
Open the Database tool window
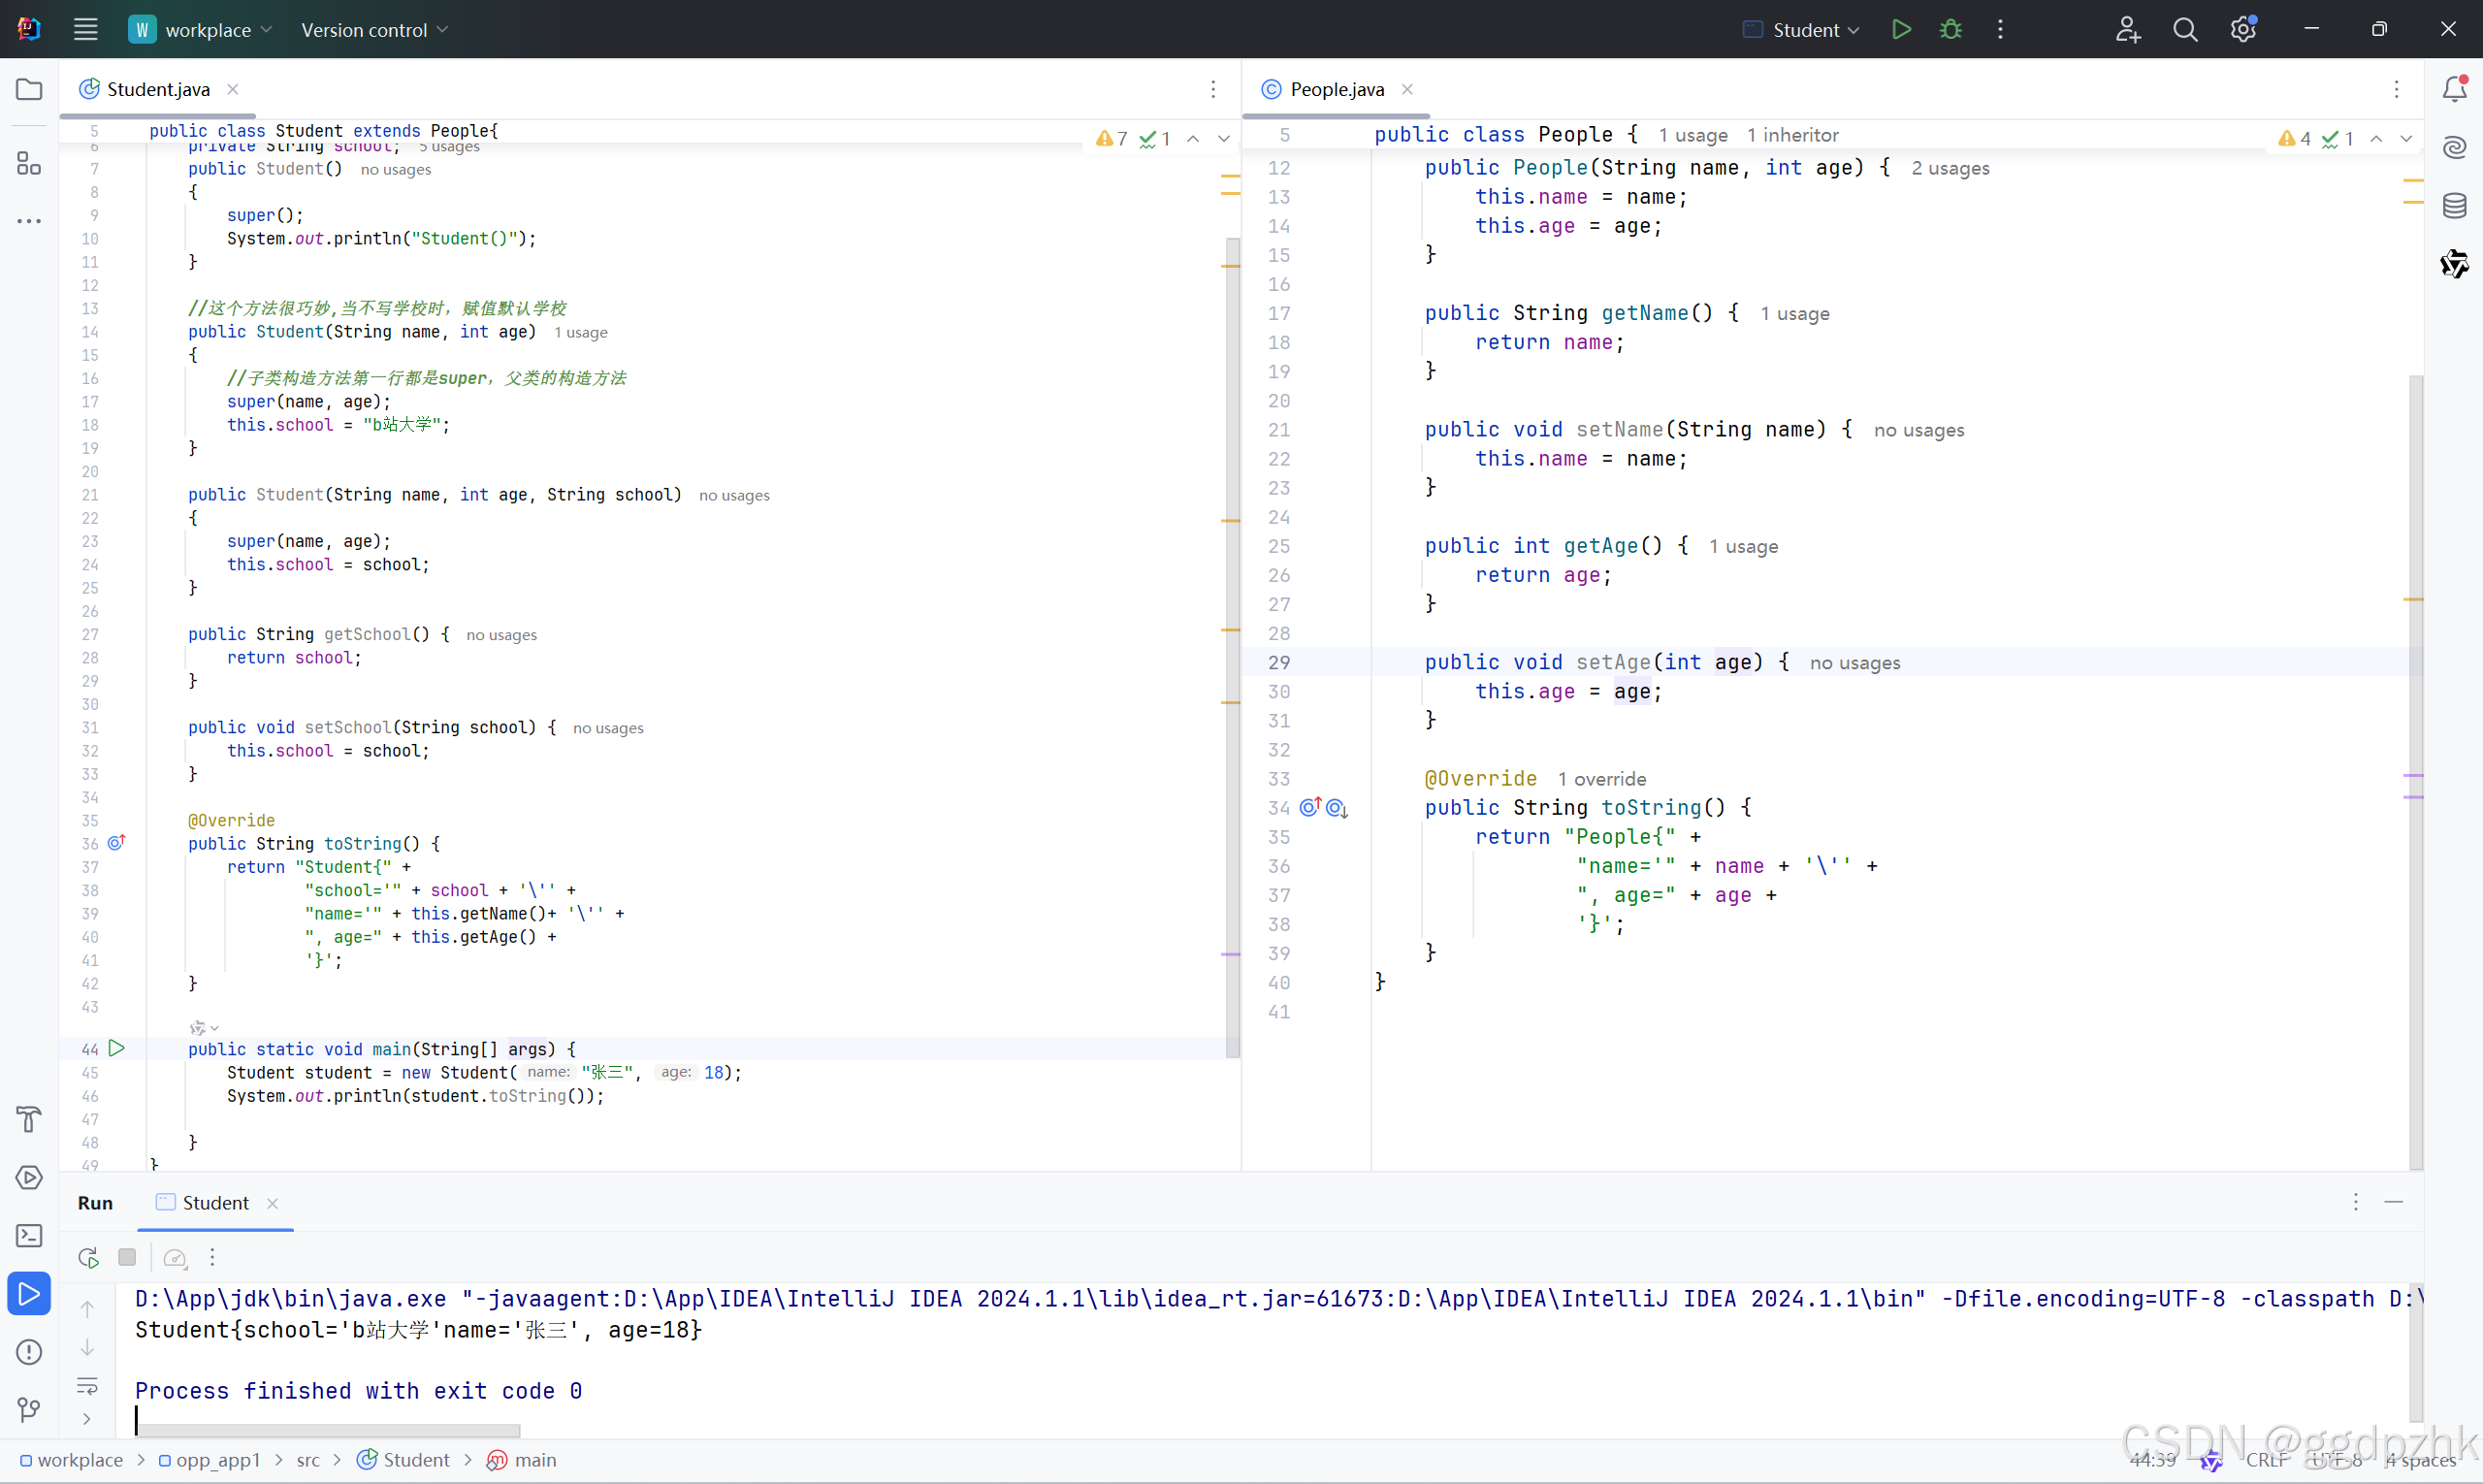[2455, 206]
